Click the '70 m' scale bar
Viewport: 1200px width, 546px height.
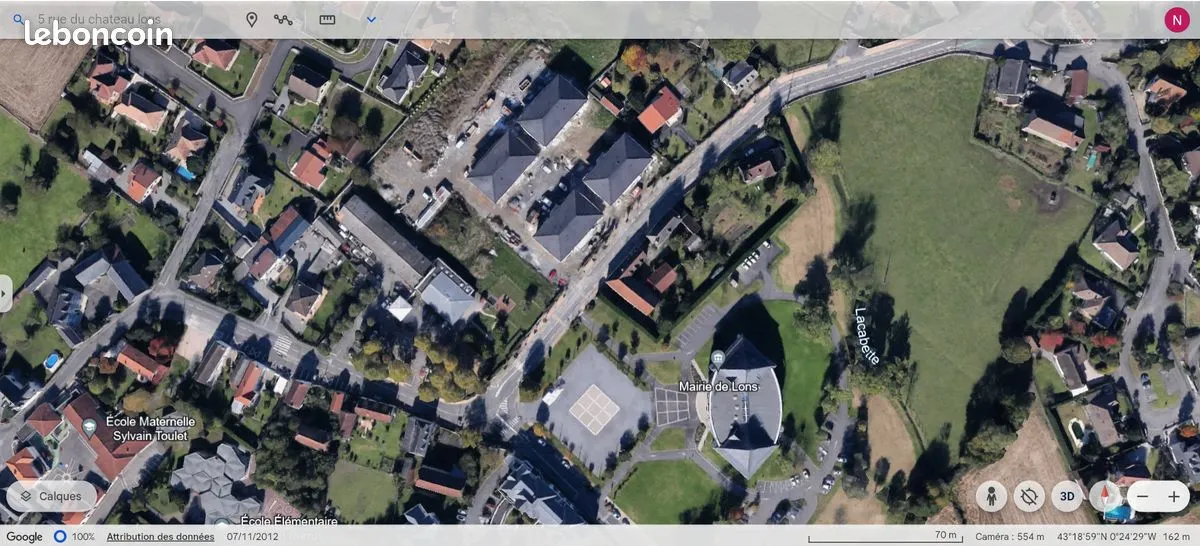pyautogui.click(x=885, y=537)
